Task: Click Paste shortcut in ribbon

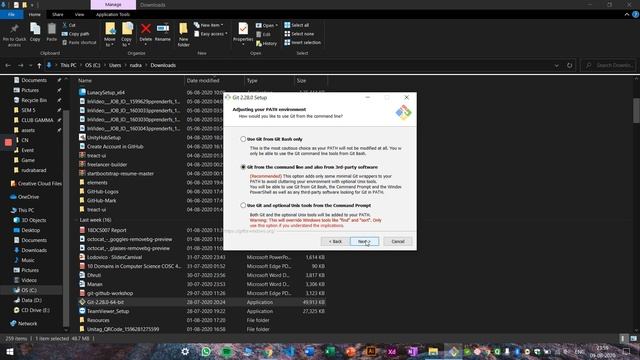Action: point(79,42)
